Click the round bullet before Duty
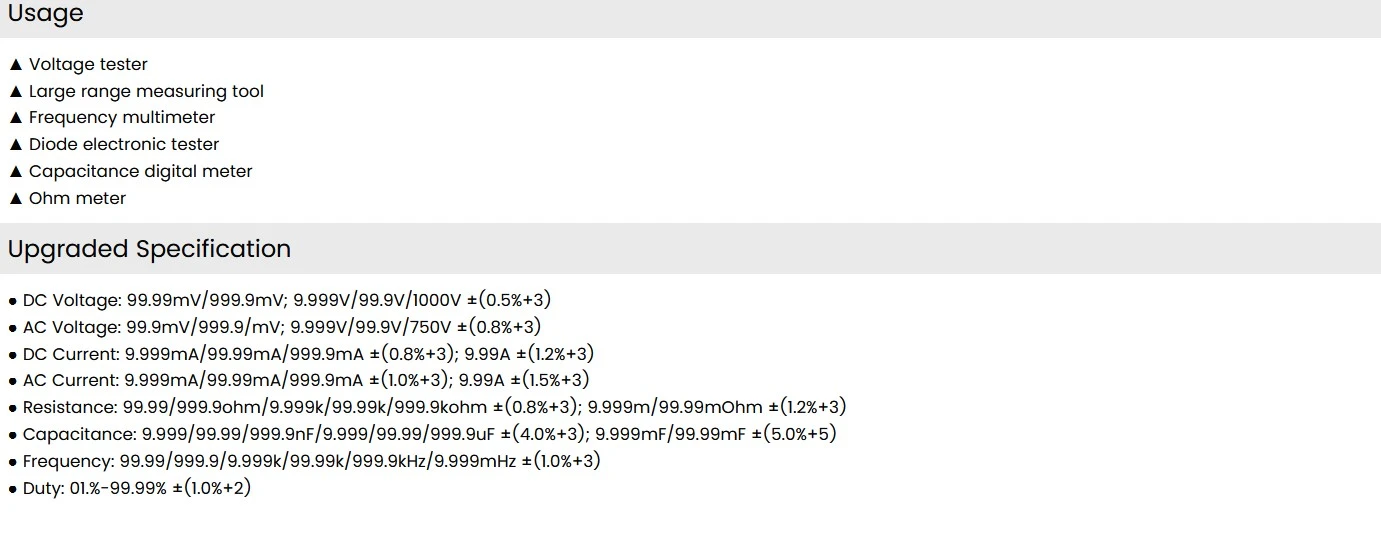 (13, 490)
